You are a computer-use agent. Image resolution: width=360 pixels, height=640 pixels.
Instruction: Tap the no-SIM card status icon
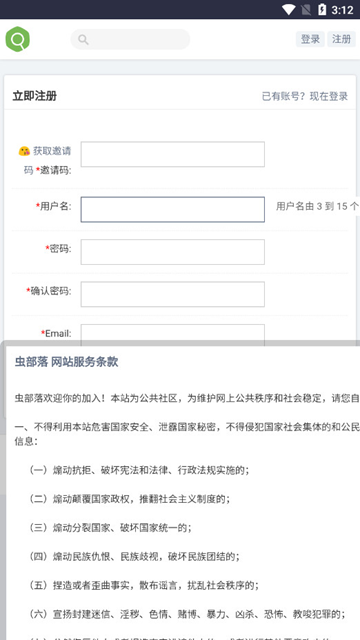click(x=306, y=9)
